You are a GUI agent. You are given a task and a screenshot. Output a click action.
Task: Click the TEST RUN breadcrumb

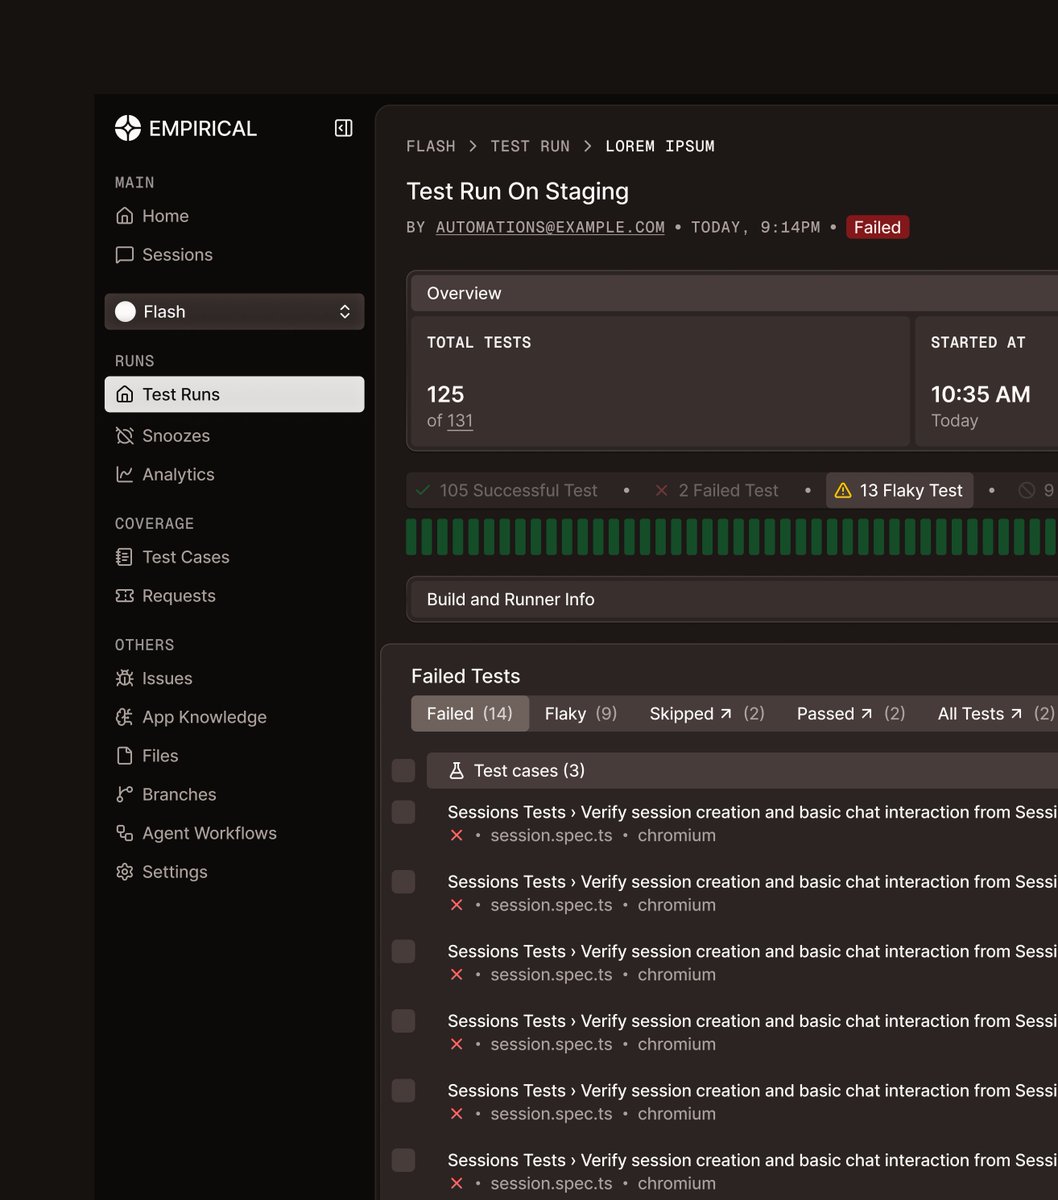530,146
